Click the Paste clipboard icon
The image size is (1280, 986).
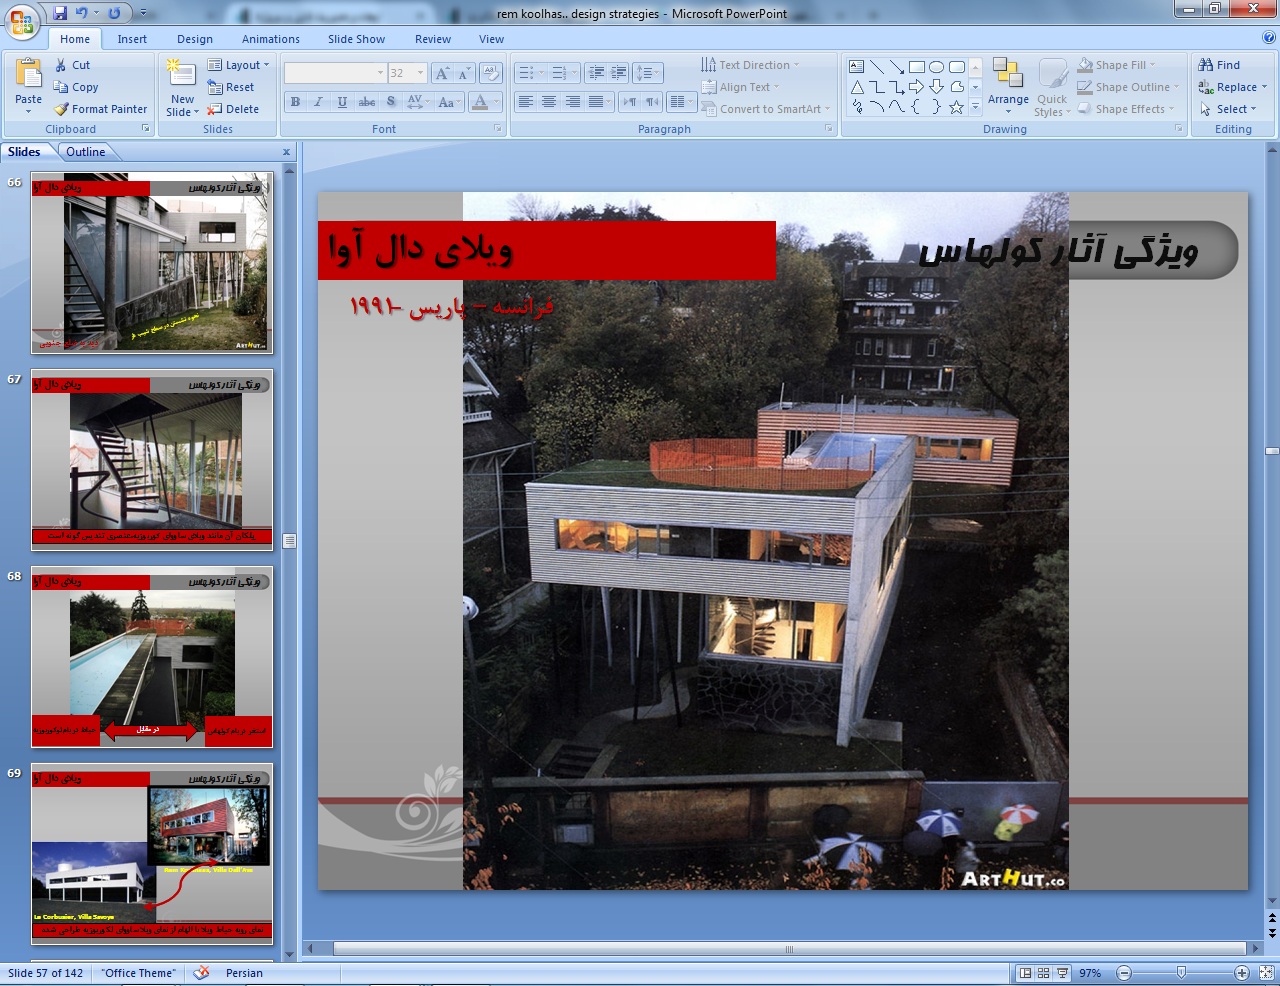coord(29,75)
